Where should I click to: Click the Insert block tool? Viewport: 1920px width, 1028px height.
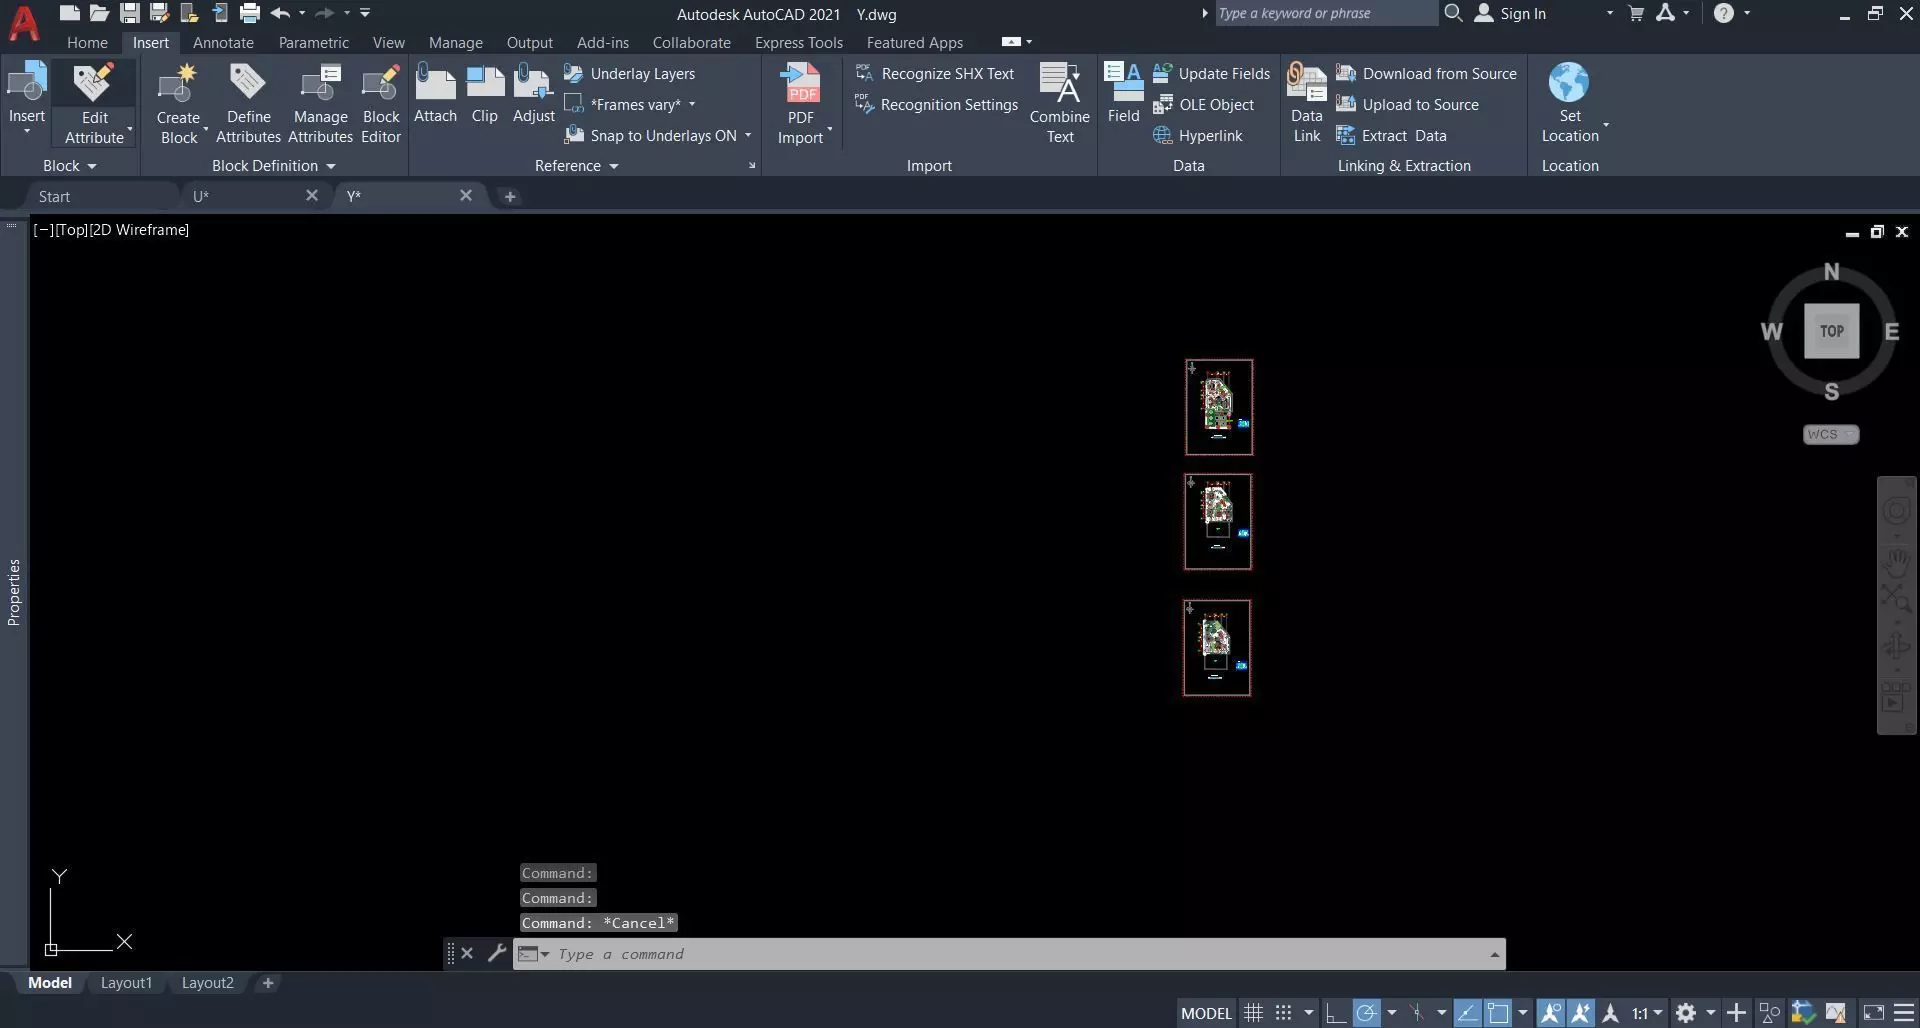pos(27,98)
